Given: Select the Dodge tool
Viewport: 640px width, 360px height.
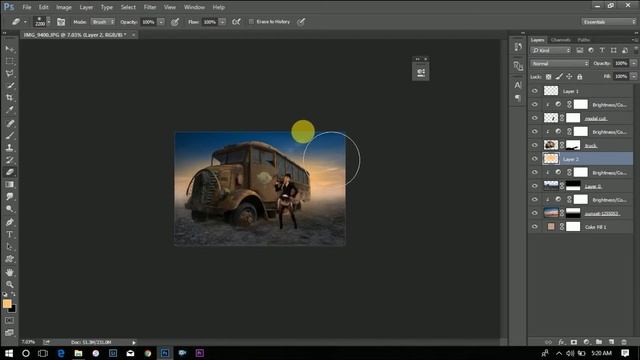Looking at the screenshot, I should pyautogui.click(x=9, y=209).
